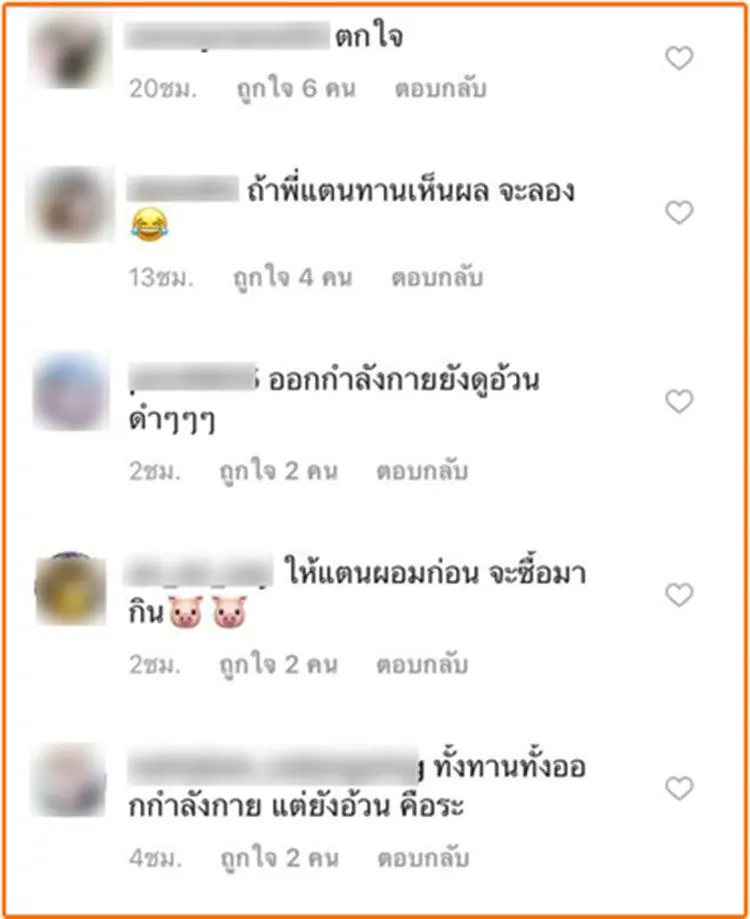View 'ถูกใจ 2 คน' on the 4ชม. comment

click(x=279, y=858)
